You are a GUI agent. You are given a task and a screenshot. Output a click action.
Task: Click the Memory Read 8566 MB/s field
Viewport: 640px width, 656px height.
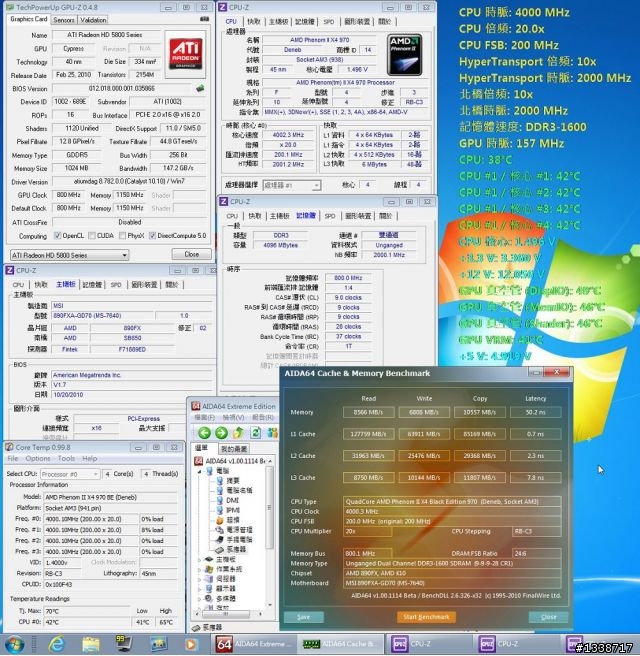[368, 412]
